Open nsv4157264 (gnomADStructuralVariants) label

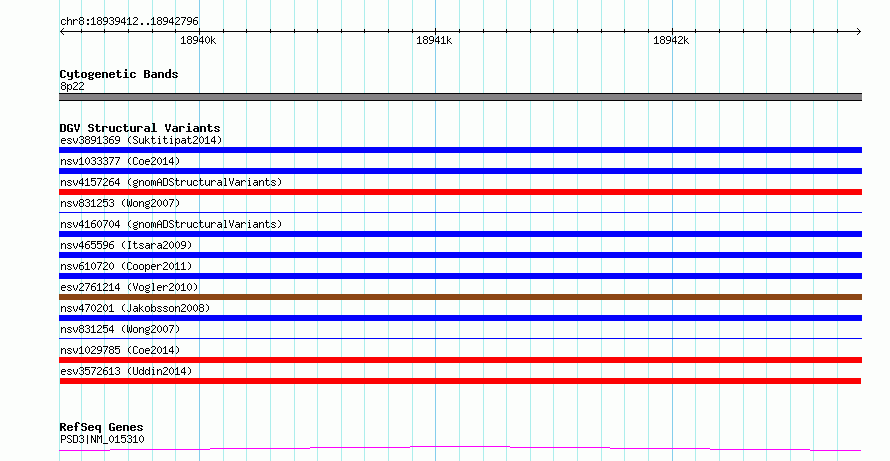171,182
